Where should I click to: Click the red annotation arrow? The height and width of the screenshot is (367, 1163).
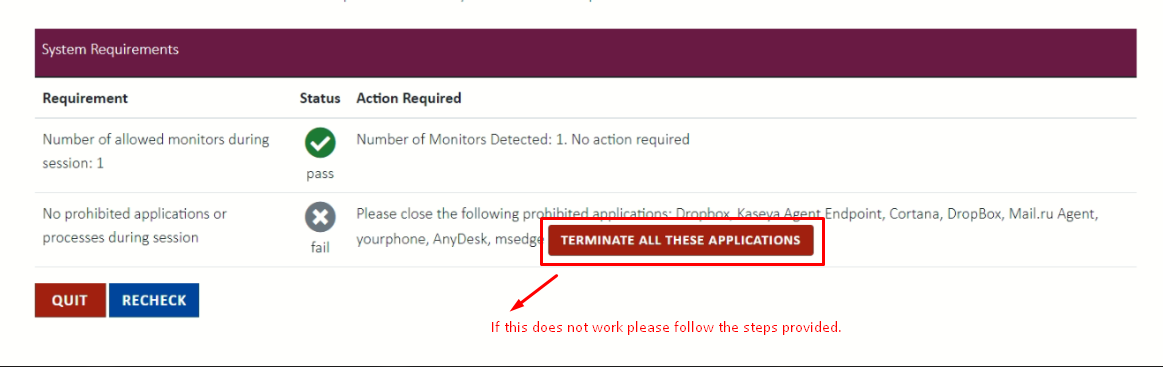click(534, 292)
